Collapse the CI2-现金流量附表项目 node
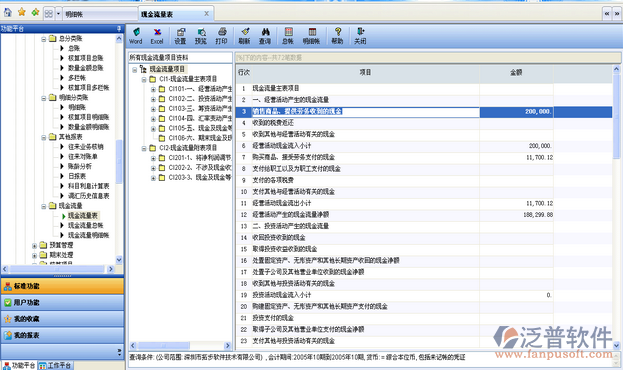623x370 pixels. click(144, 148)
